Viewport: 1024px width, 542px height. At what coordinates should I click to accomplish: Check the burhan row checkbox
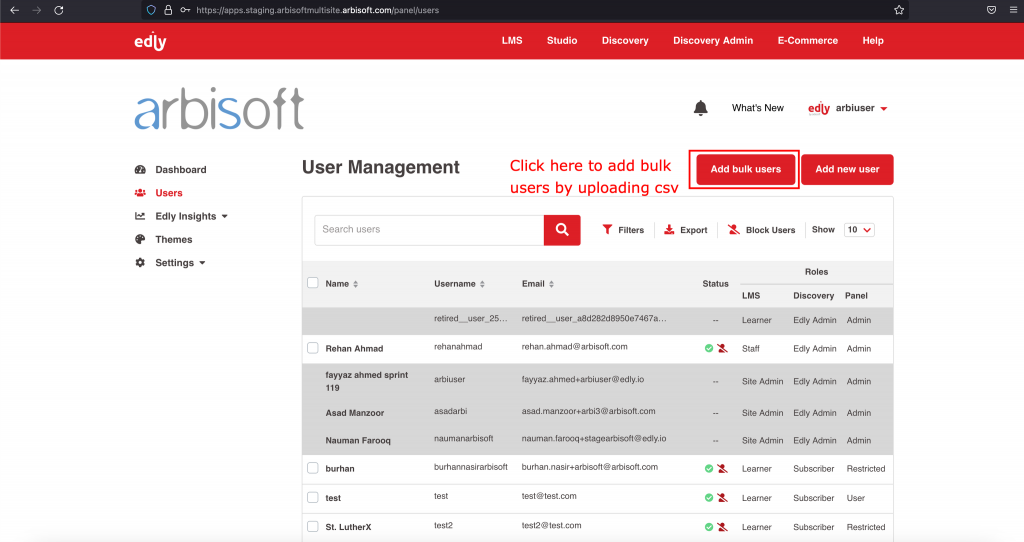click(x=313, y=468)
